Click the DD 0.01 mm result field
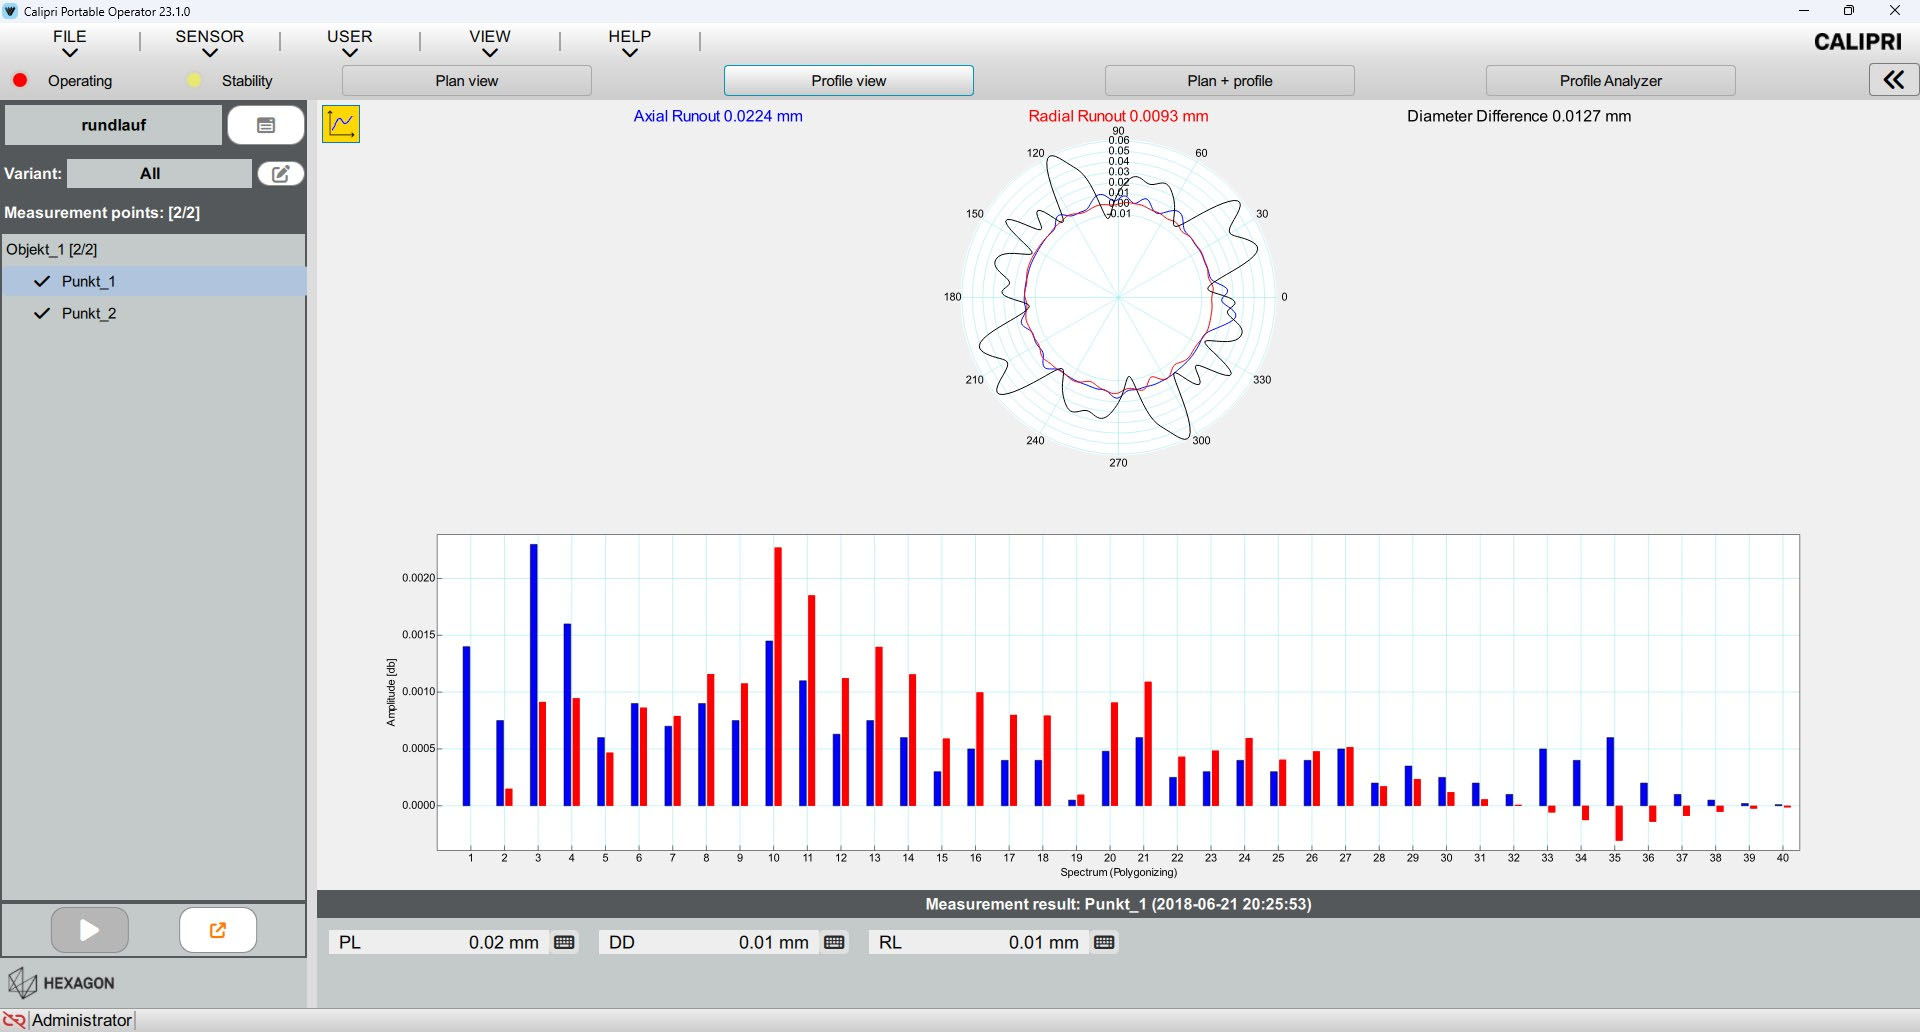 point(710,942)
